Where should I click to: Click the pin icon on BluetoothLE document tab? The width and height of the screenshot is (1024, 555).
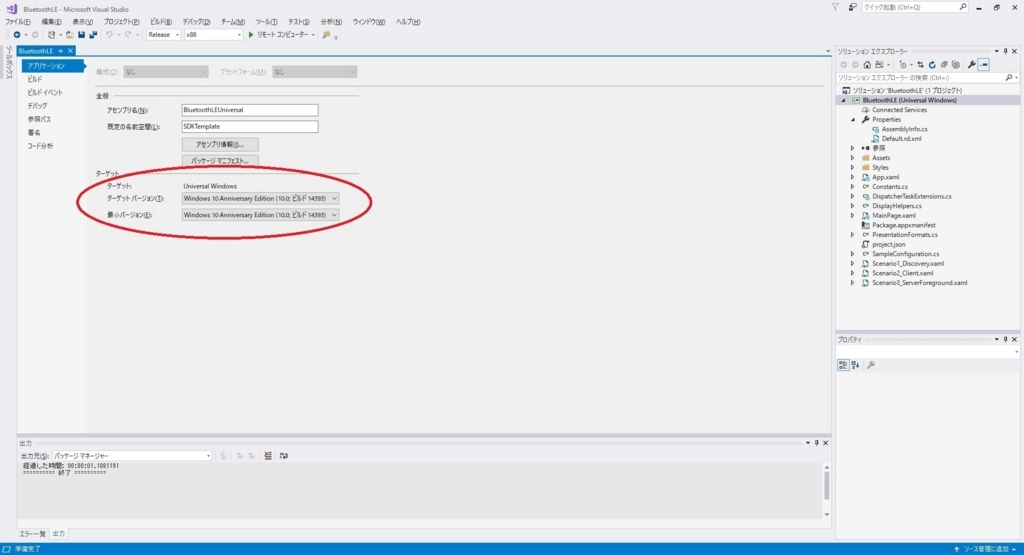pos(61,51)
